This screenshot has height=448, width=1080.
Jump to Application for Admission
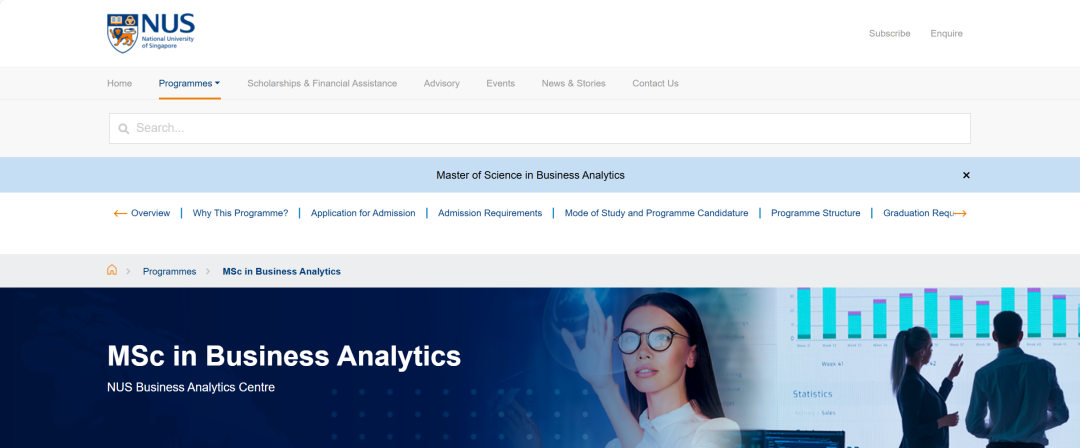tap(363, 213)
